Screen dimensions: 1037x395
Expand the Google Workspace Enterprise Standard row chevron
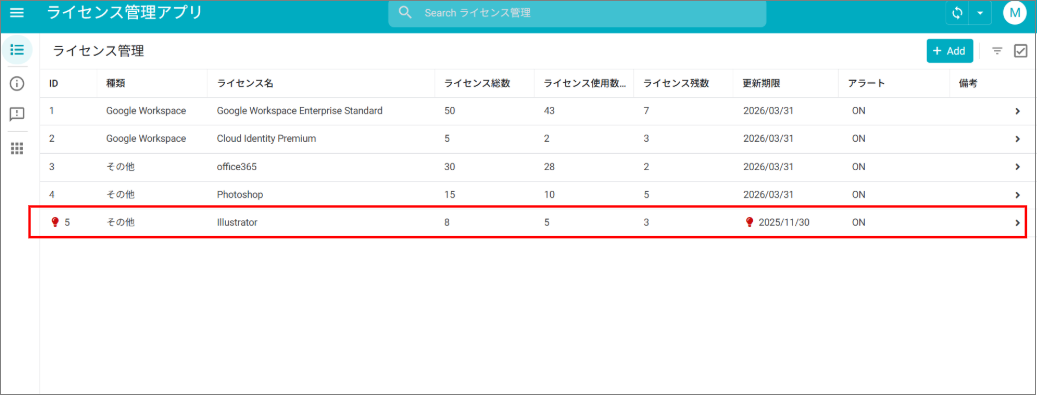(x=1018, y=111)
